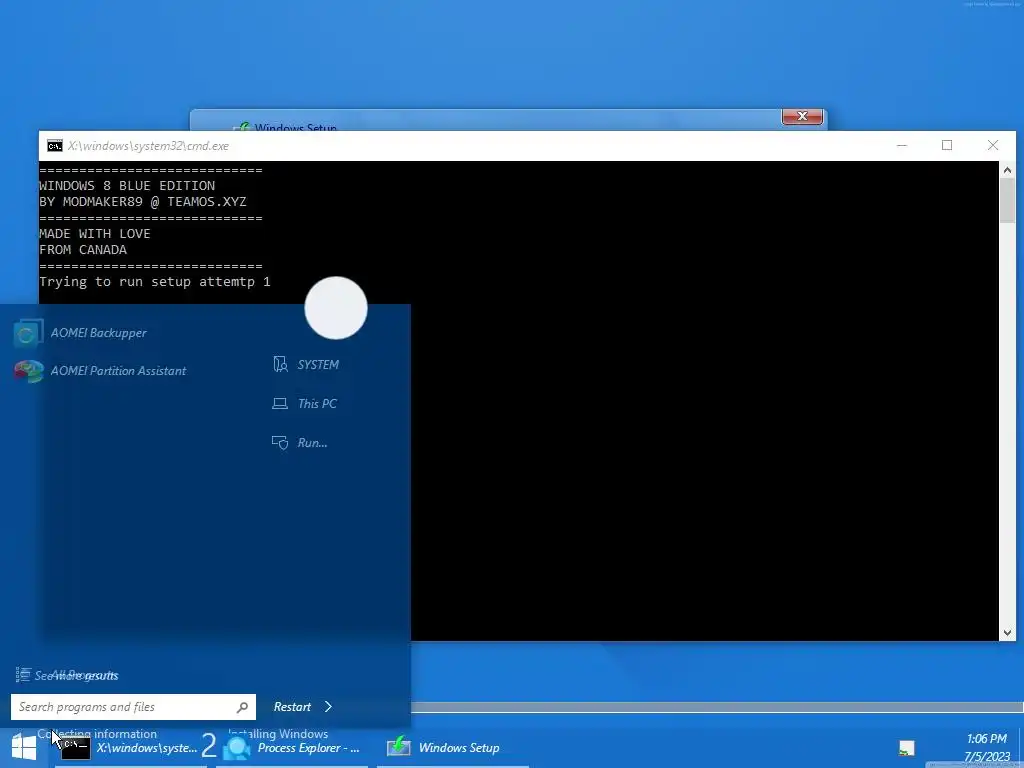Open the SYSTEM user folder

pos(306,364)
